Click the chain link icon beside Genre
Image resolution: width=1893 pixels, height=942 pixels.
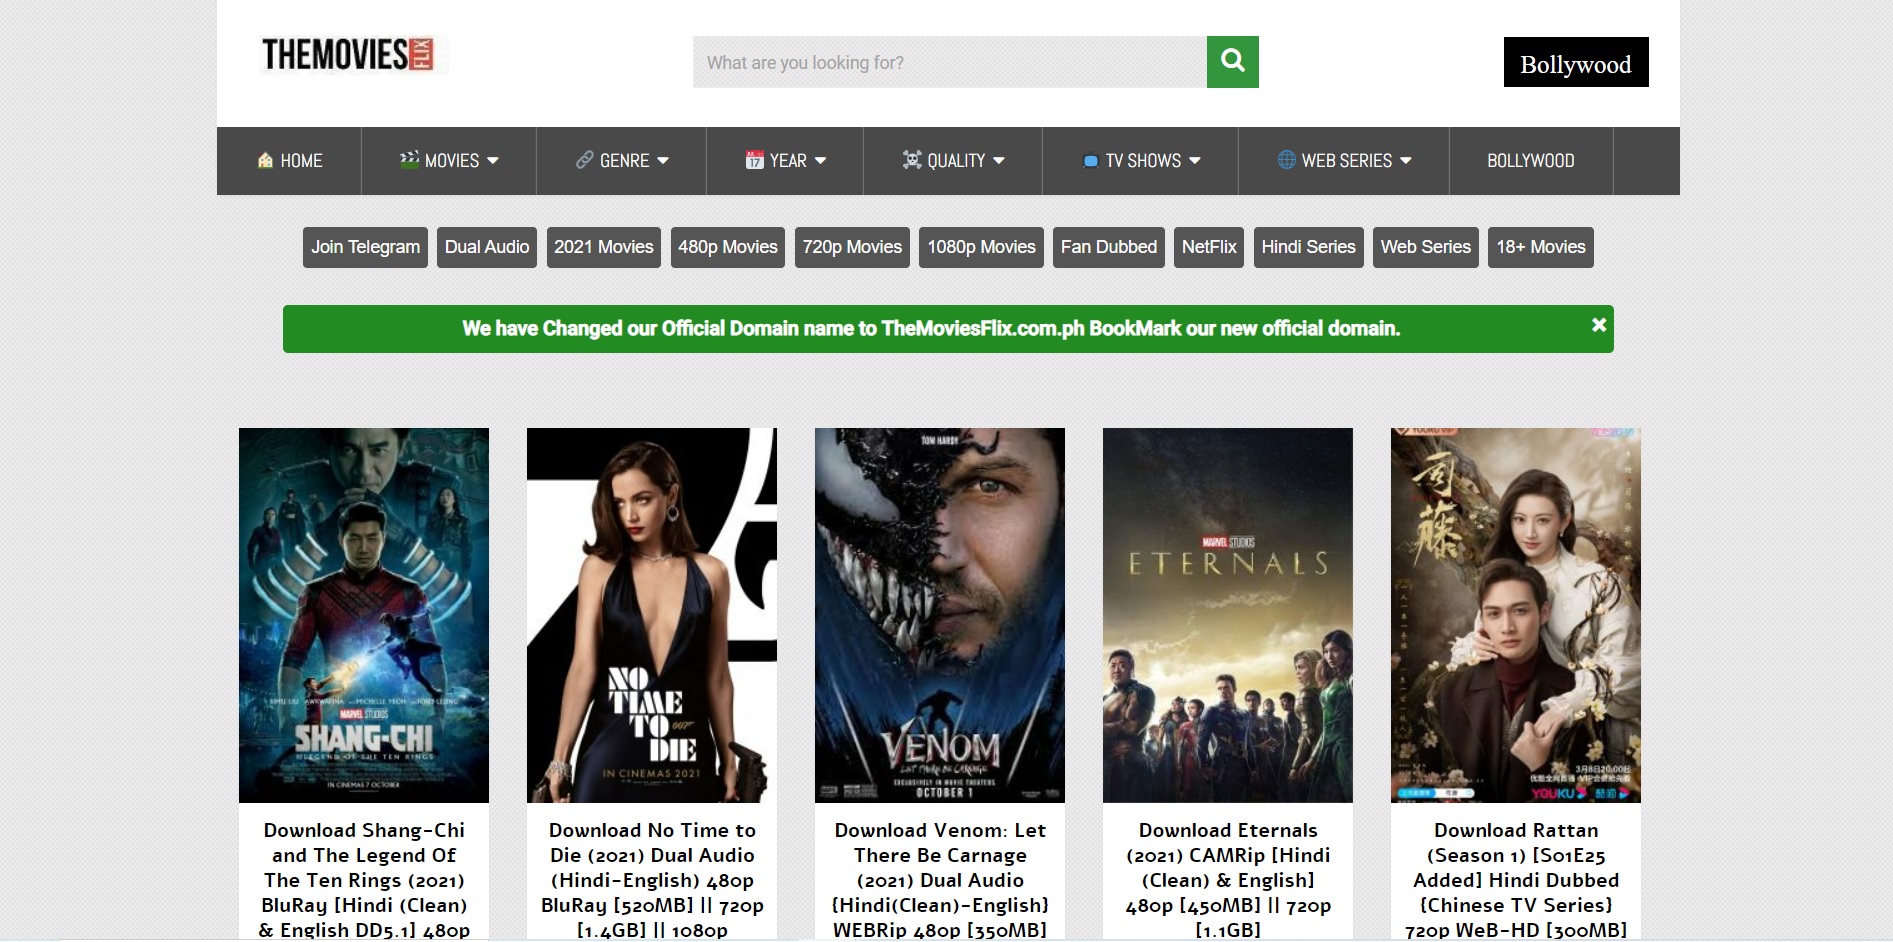[x=584, y=160]
